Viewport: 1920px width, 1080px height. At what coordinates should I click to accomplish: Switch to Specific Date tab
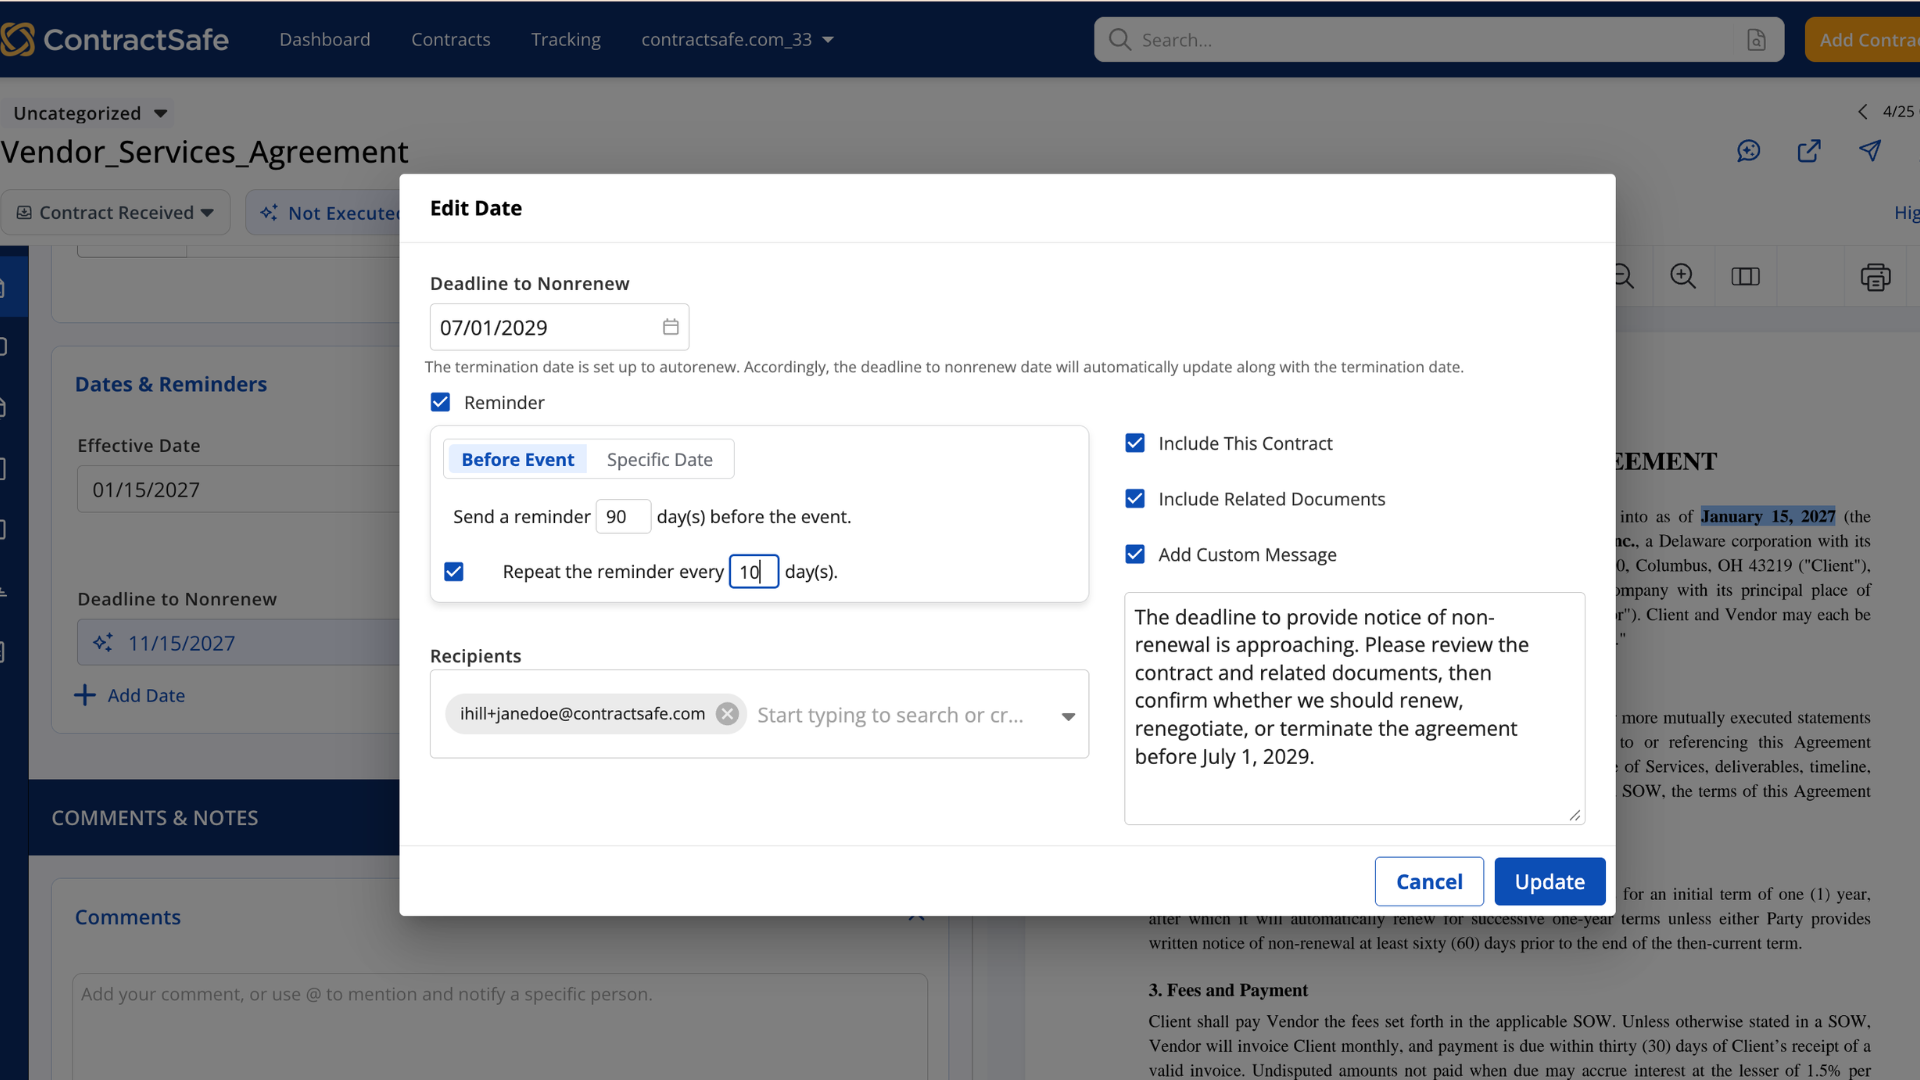pyautogui.click(x=659, y=459)
